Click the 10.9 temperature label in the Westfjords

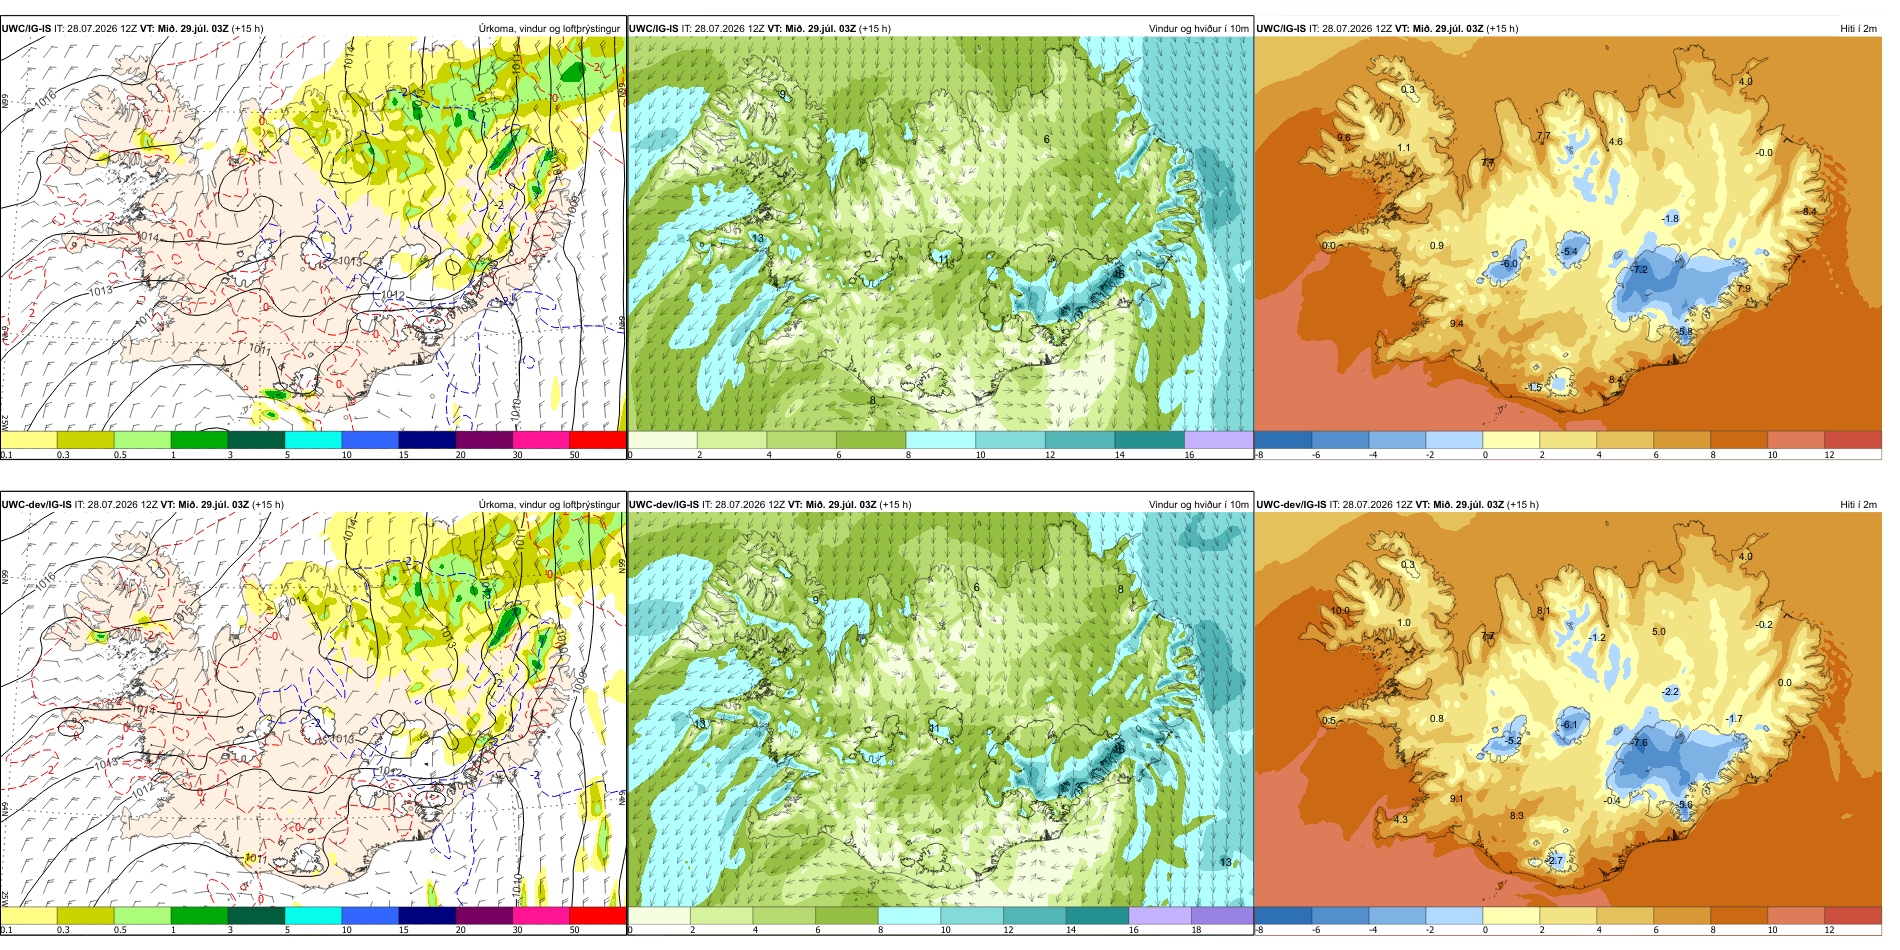[x=1340, y=611]
